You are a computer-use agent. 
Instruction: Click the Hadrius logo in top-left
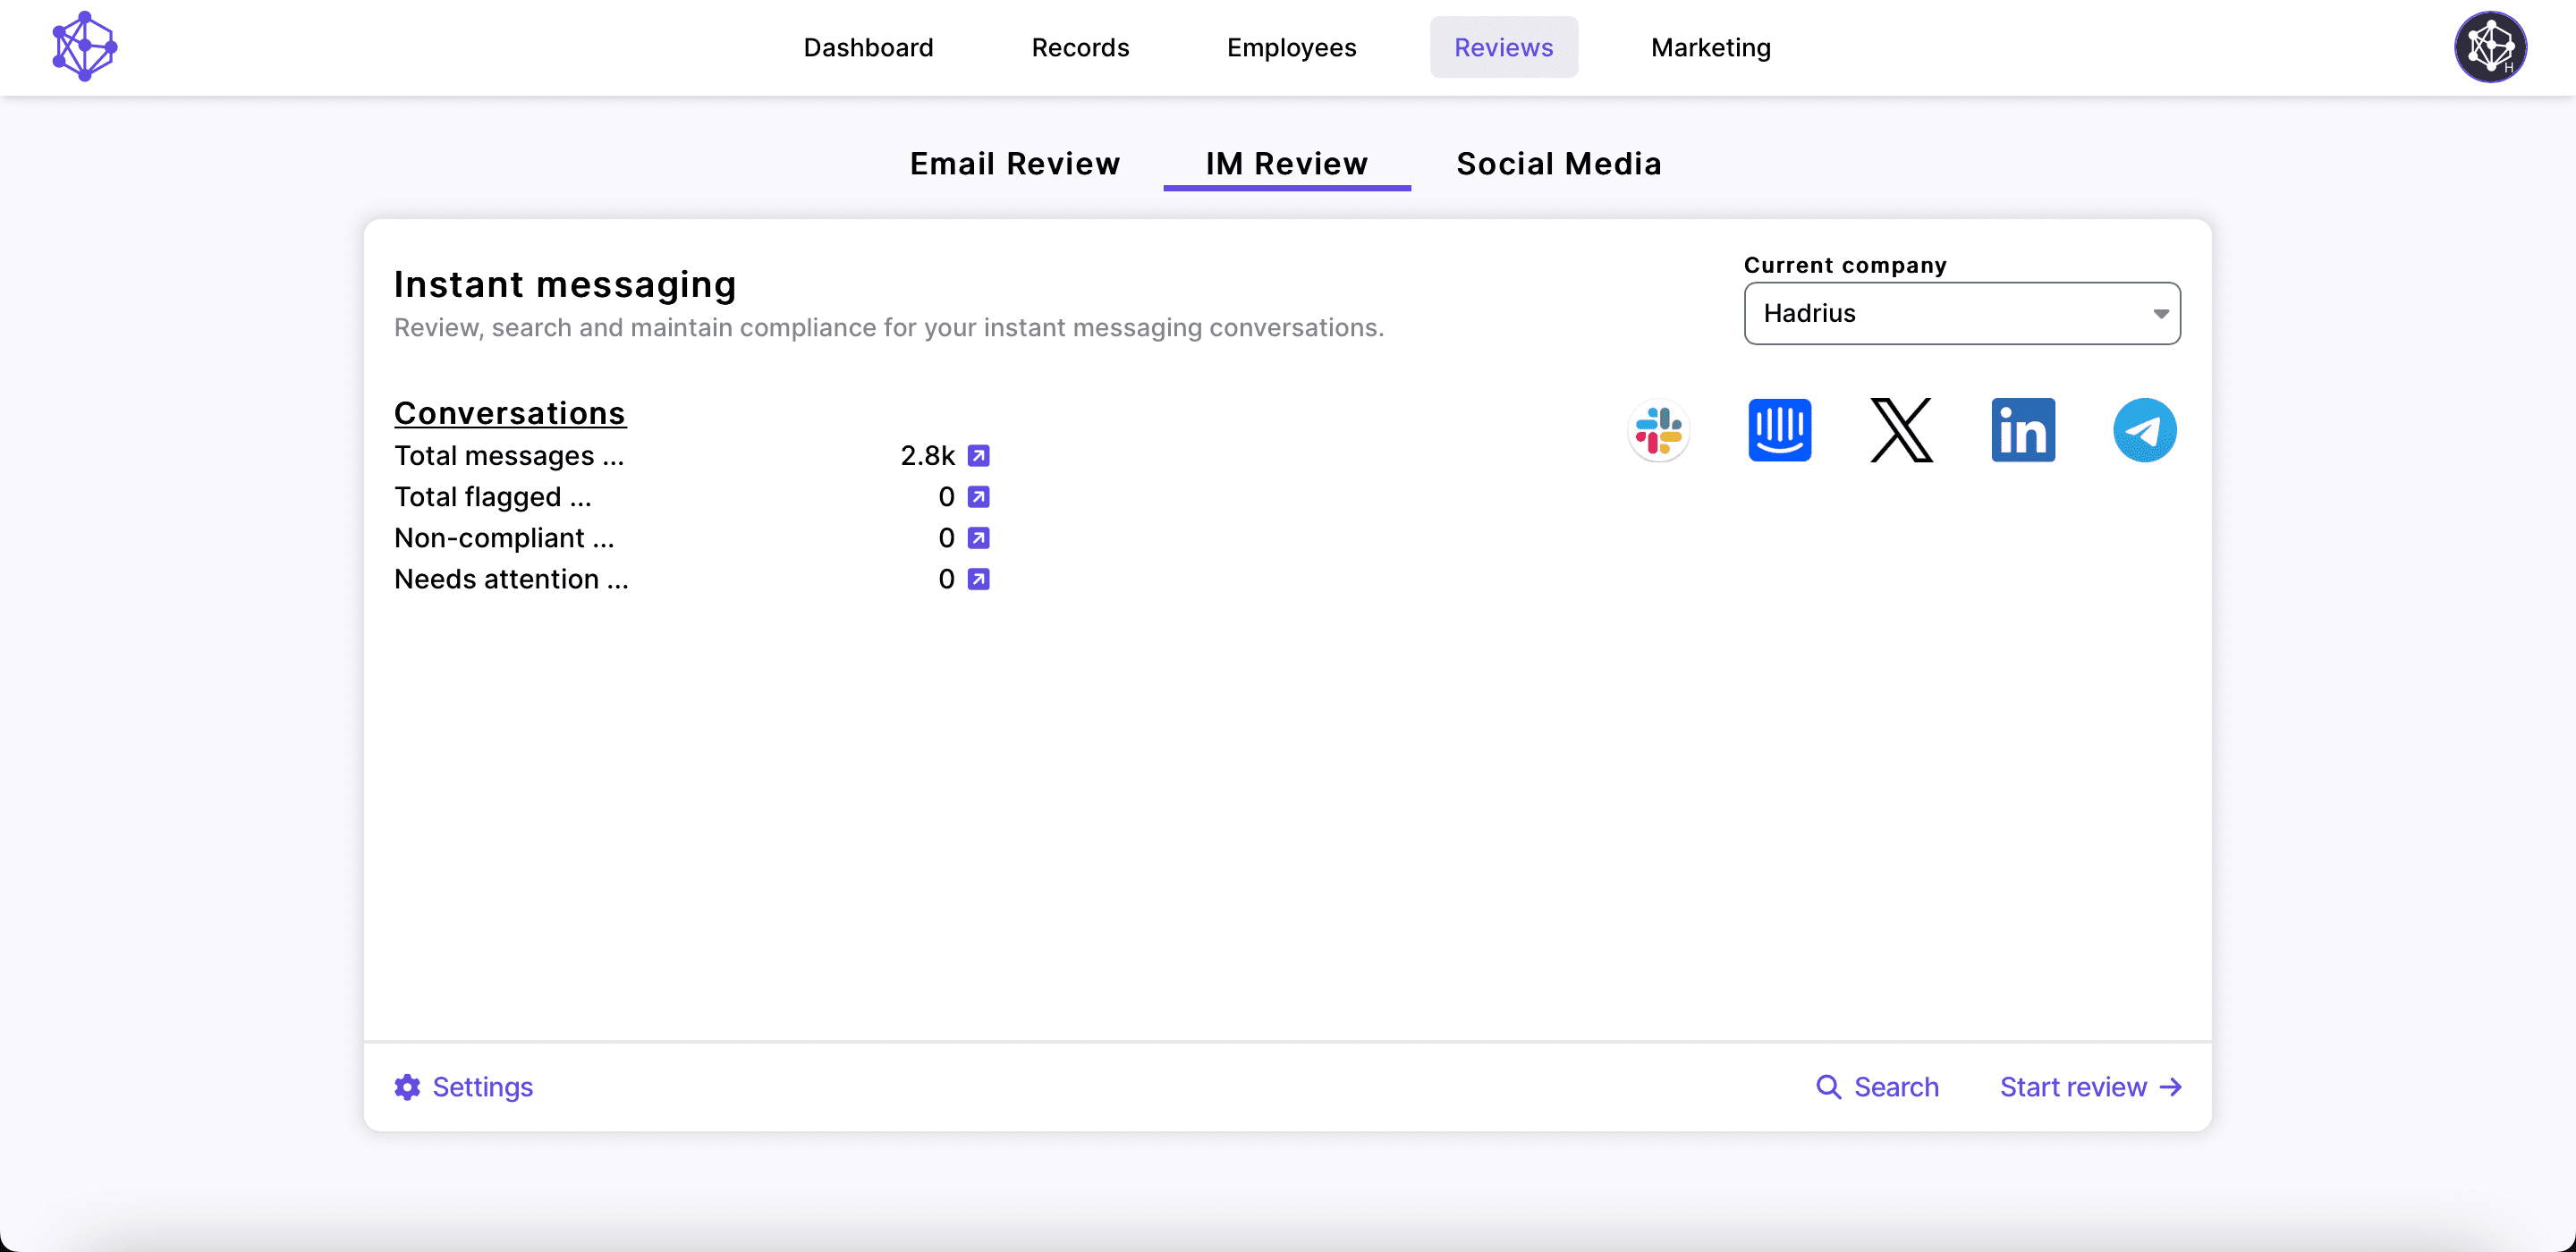pos(84,46)
